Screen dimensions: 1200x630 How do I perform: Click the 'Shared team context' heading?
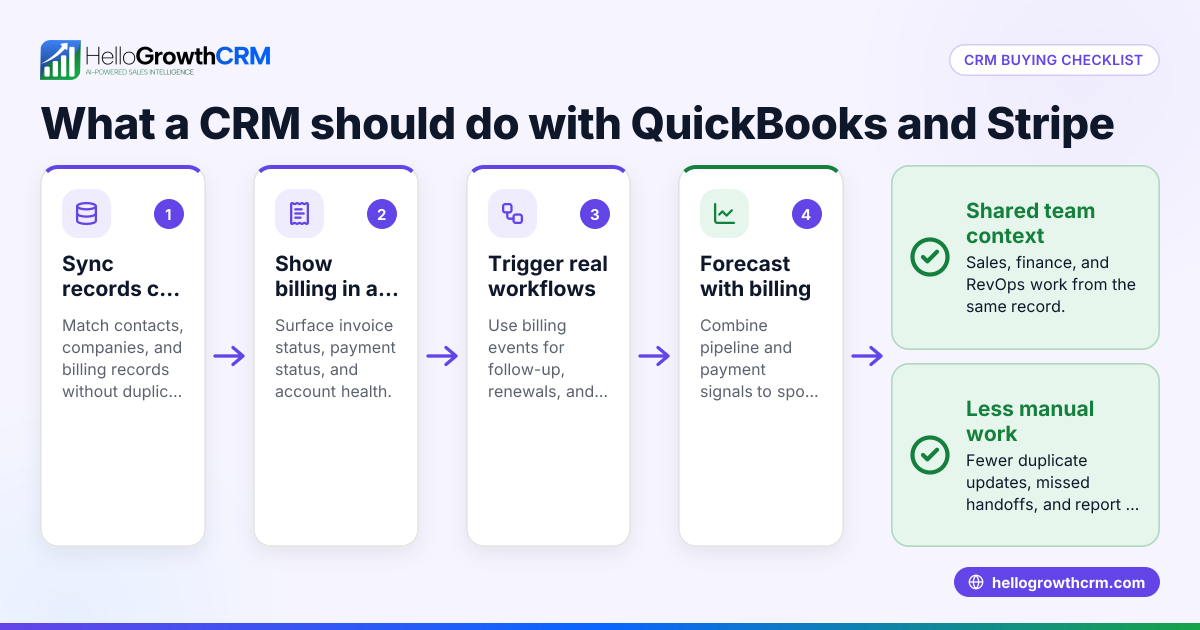pos(1030,223)
